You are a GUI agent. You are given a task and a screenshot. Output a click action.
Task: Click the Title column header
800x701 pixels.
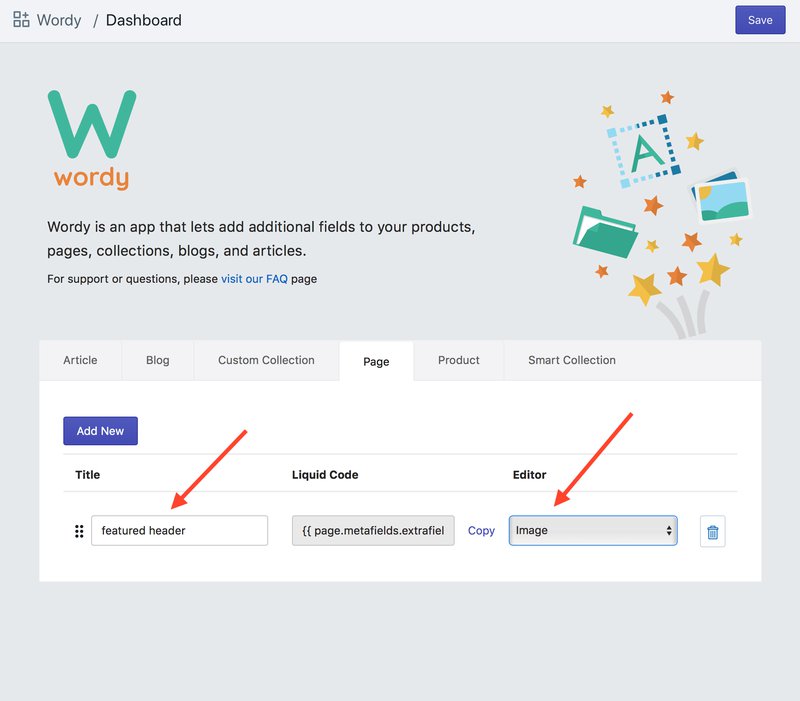click(x=88, y=474)
